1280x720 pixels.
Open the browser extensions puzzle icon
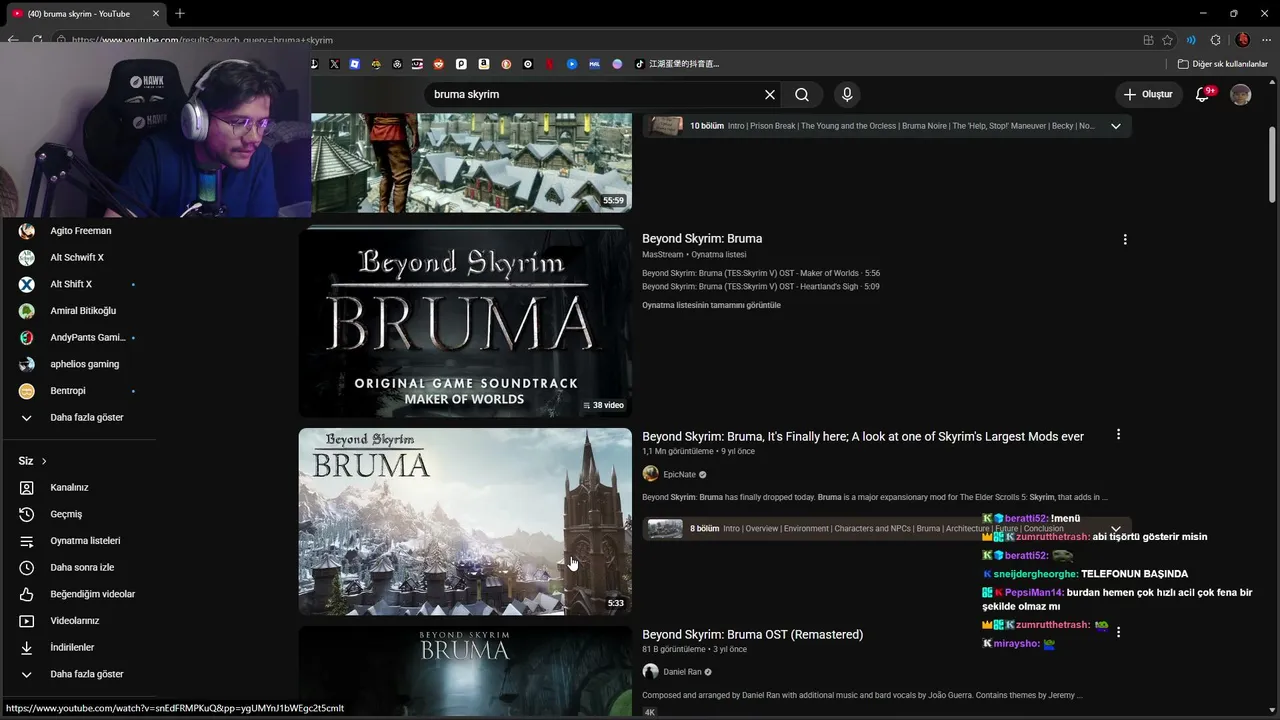point(1215,40)
